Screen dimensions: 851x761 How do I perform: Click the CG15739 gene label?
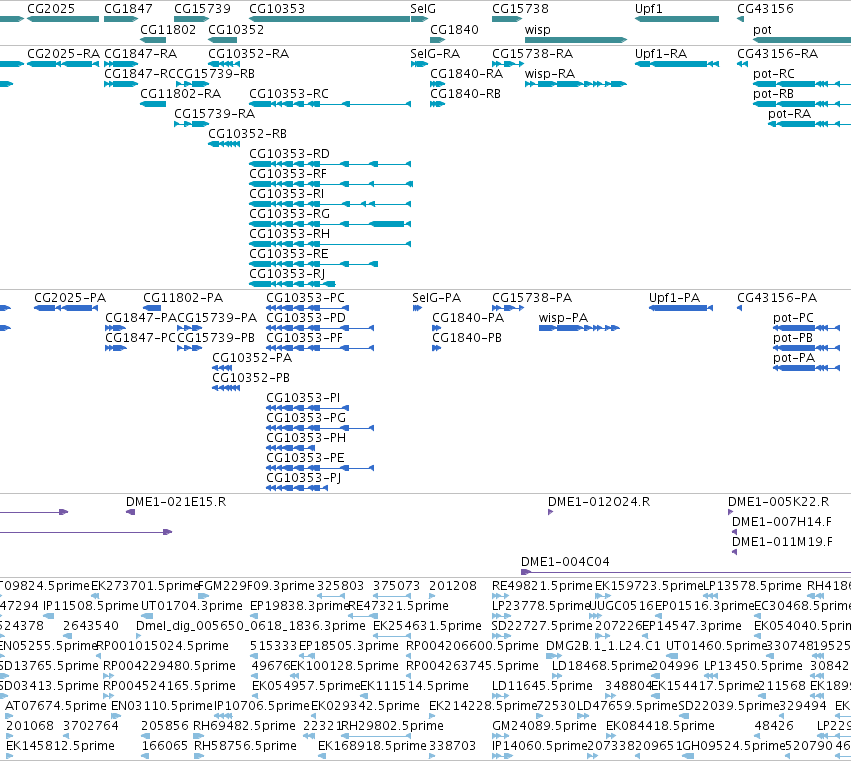pyautogui.click(x=202, y=9)
